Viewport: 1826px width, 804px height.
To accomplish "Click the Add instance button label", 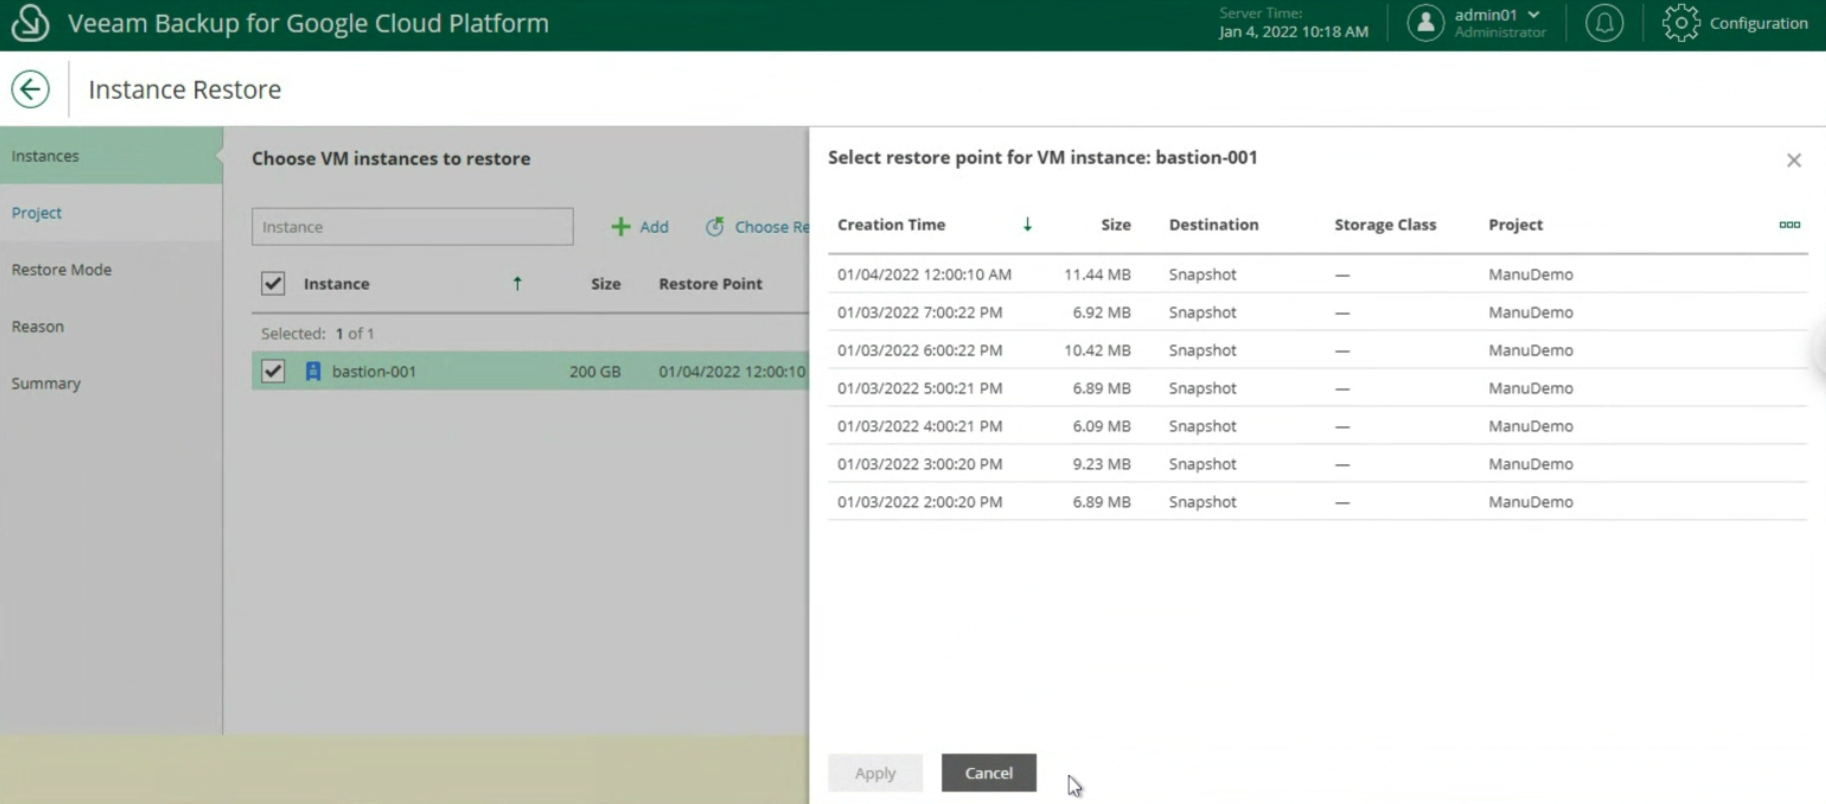I will 654,227.
